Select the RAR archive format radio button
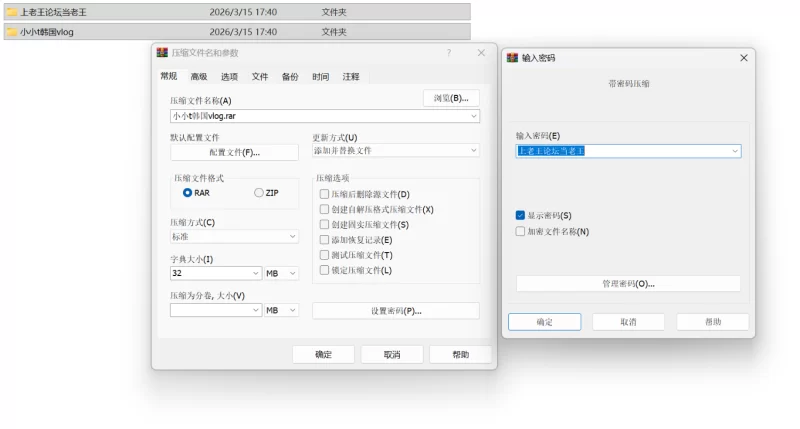Viewport: 800px width, 429px height. [x=187, y=193]
